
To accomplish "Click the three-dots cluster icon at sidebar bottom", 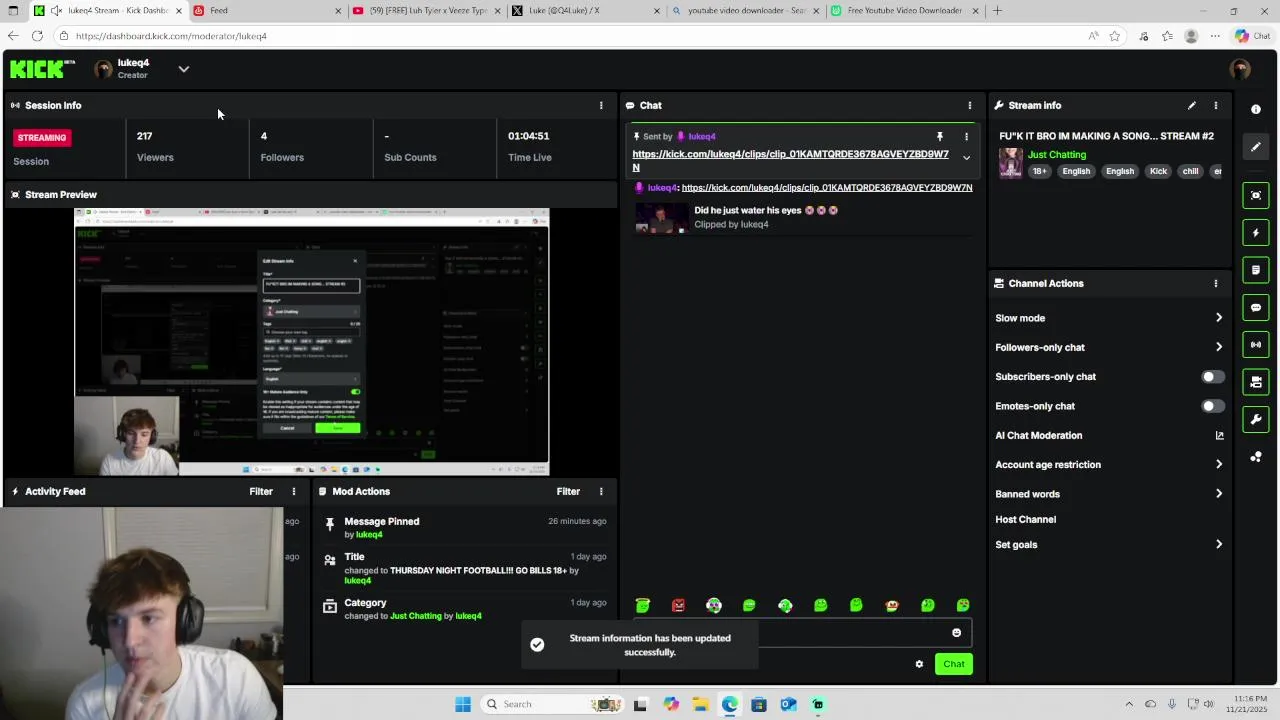I will (1256, 457).
